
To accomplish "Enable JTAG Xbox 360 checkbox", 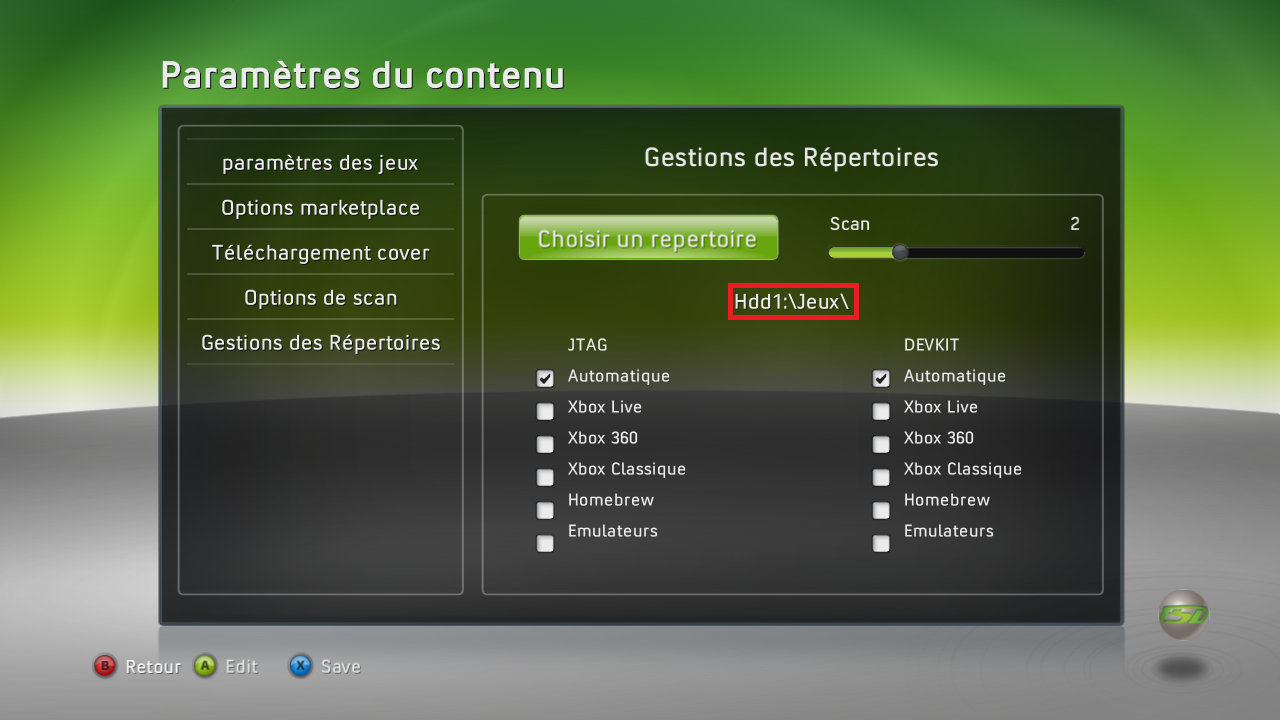I will pyautogui.click(x=545, y=444).
